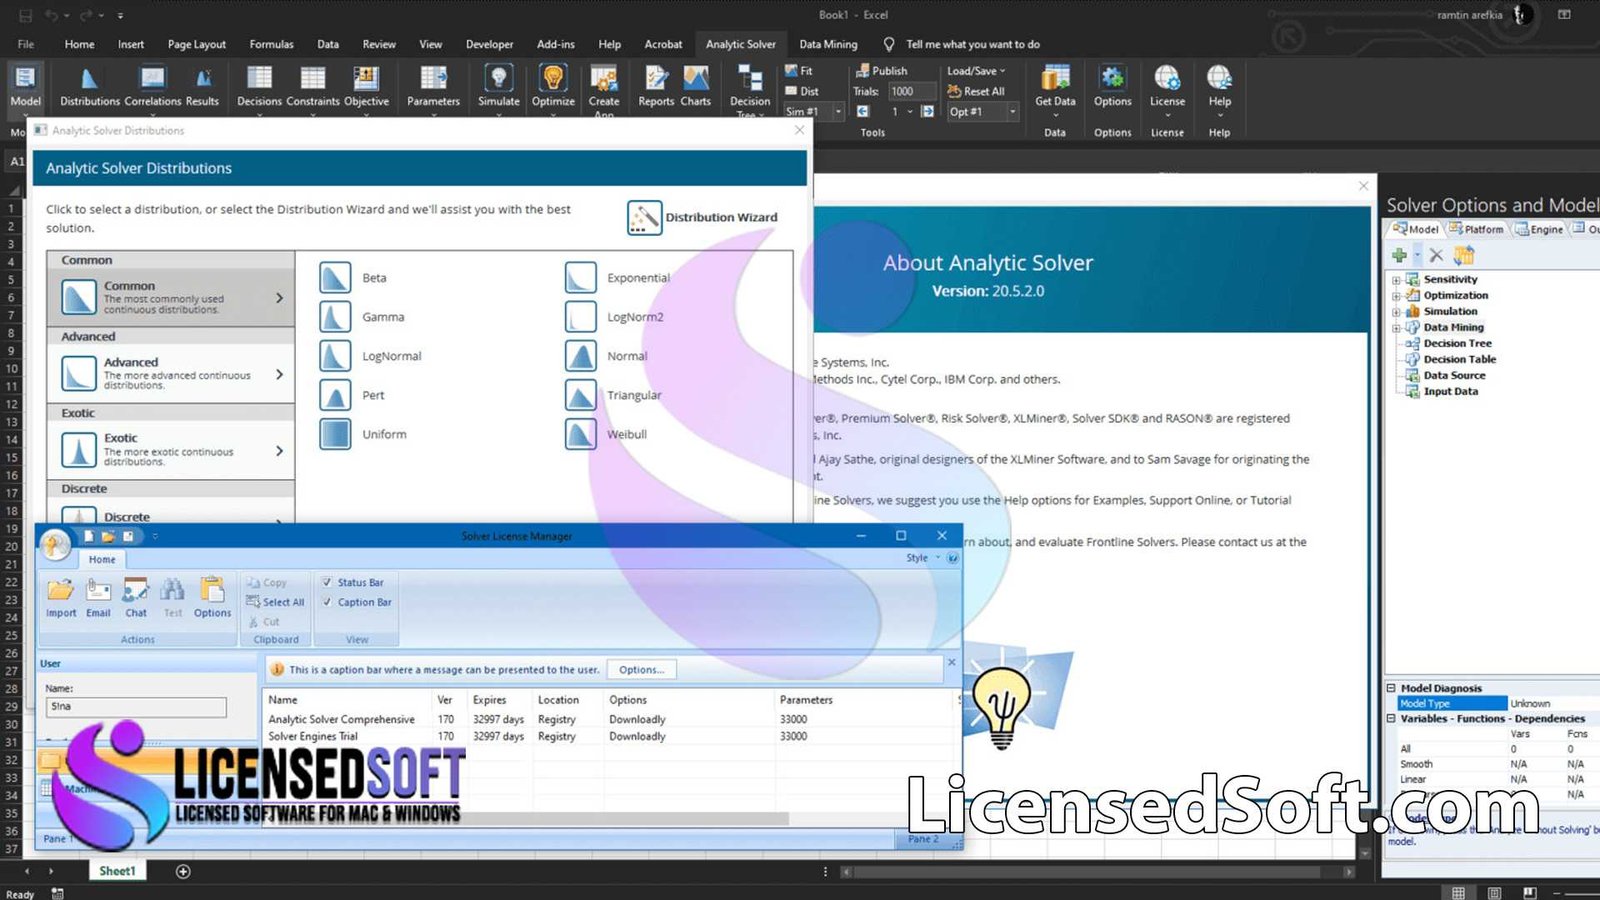Click the green plus icon in Solver Options pane
Screen dimensions: 1600x900
[x=1399, y=255]
